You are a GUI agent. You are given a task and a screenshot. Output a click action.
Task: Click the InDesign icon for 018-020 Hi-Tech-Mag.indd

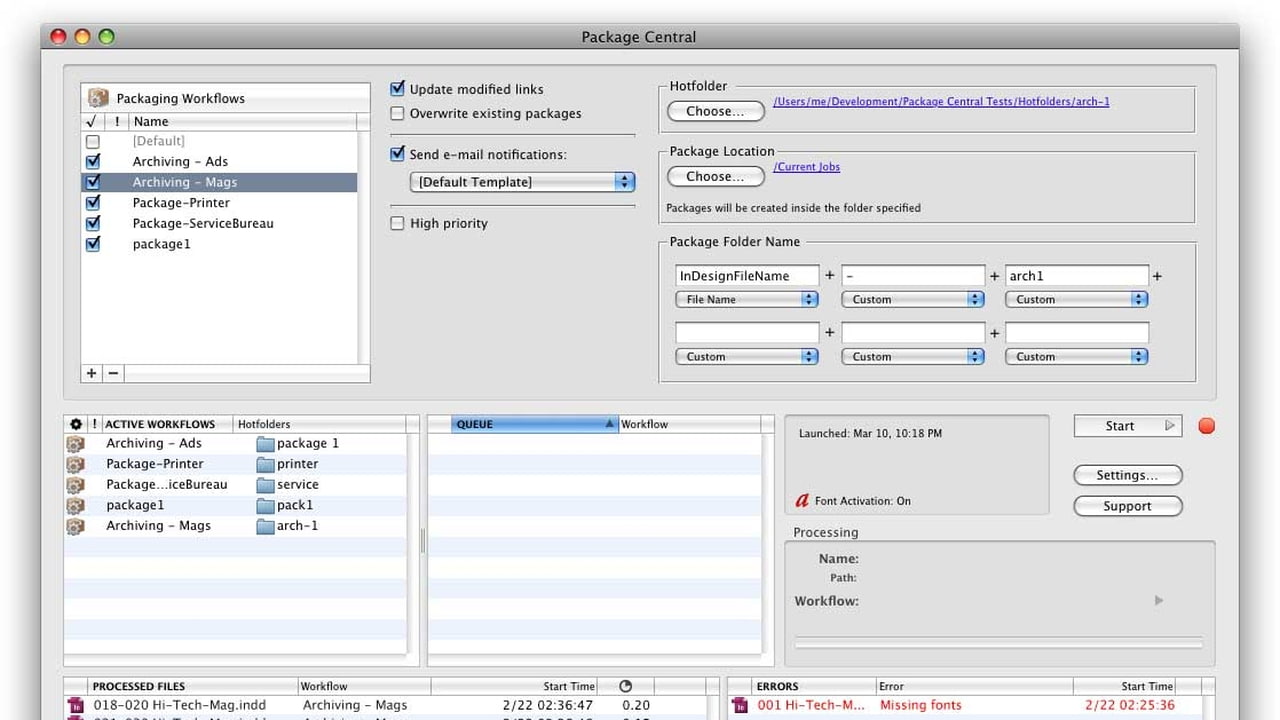[75, 705]
